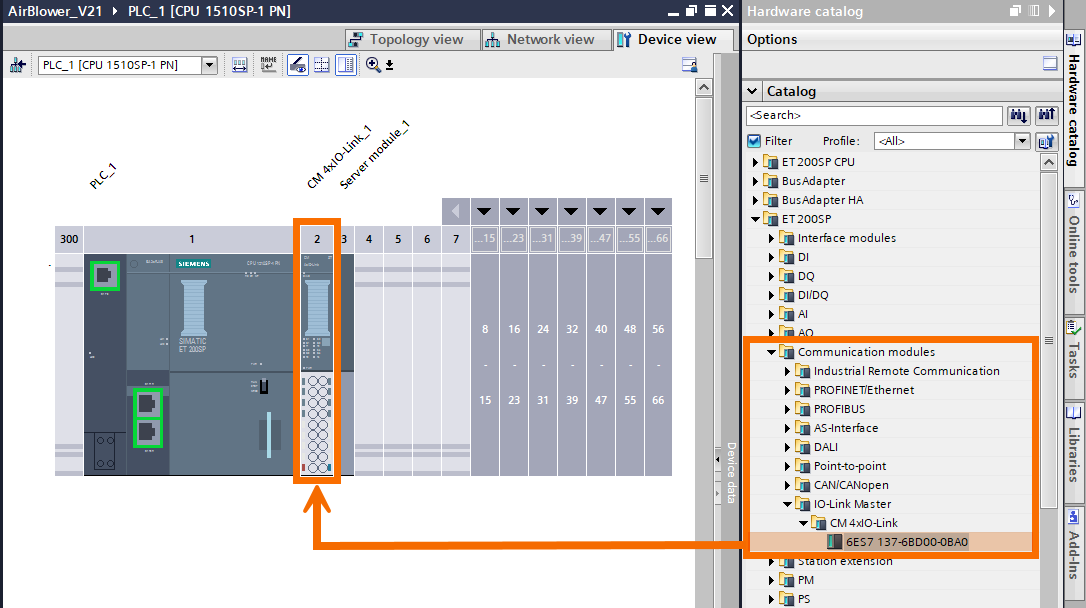This screenshot has width=1086, height=608.
Task: Click the catalog options view toggle icon
Action: coord(1050,64)
